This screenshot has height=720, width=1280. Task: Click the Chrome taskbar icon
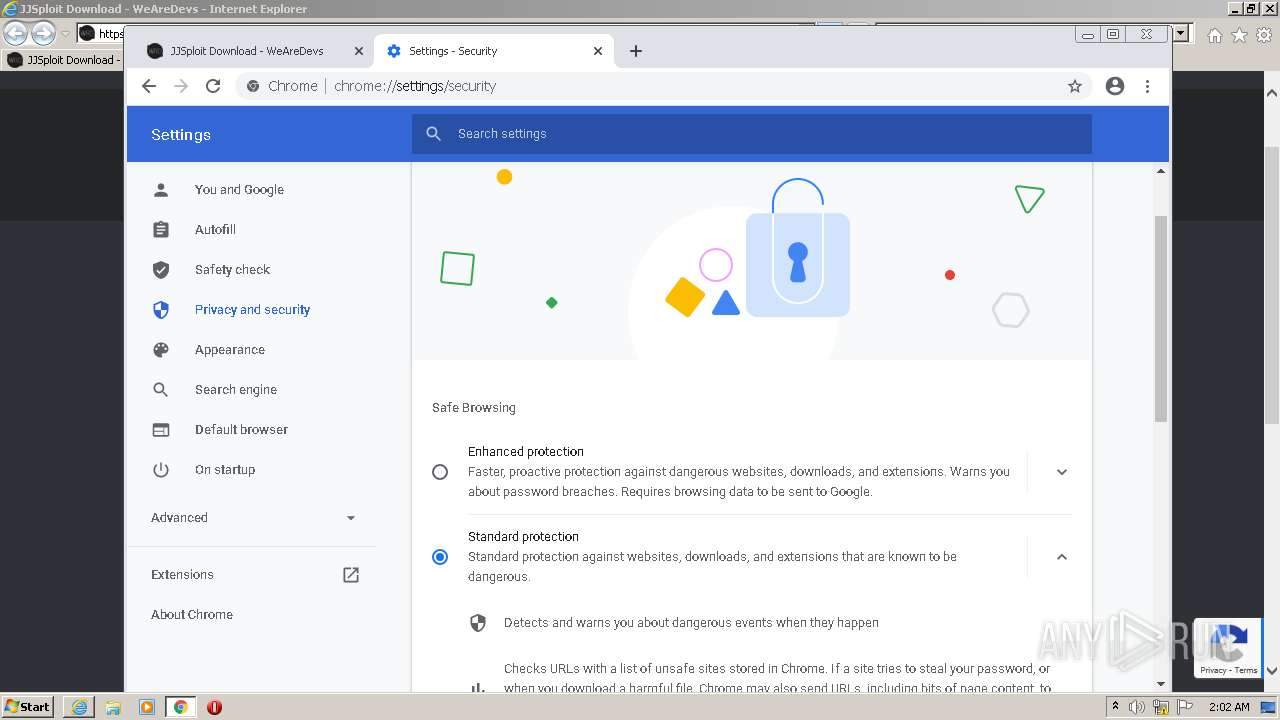pyautogui.click(x=180, y=707)
